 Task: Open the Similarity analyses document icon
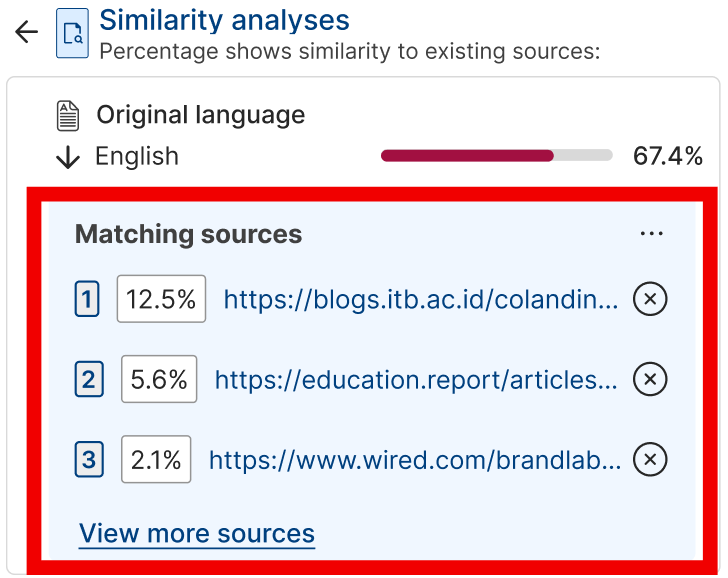coord(72,33)
